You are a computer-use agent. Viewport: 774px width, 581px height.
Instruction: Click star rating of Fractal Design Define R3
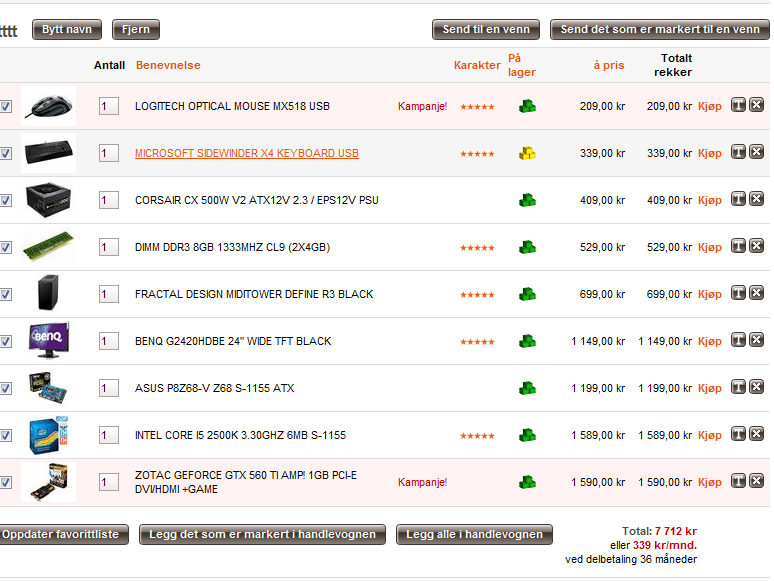[x=477, y=295]
